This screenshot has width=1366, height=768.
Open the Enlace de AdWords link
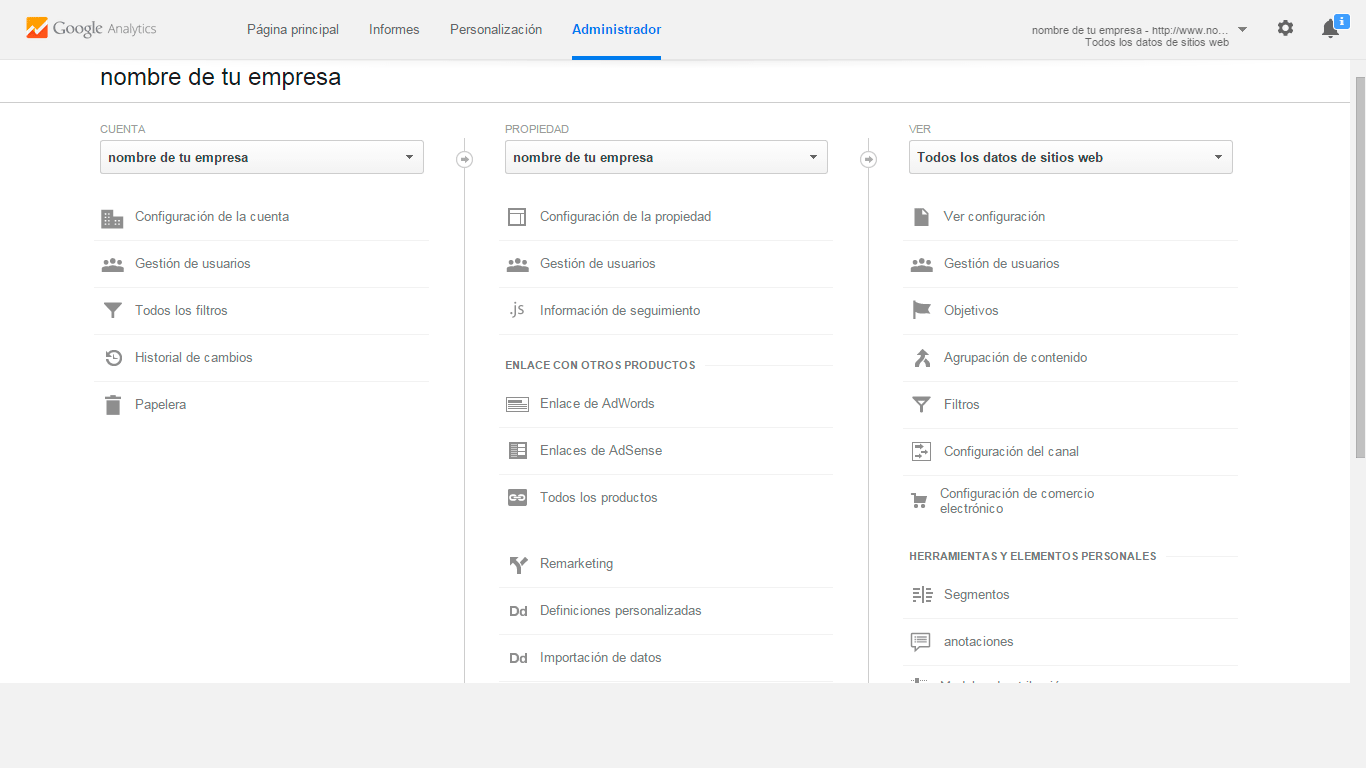pyautogui.click(x=597, y=404)
